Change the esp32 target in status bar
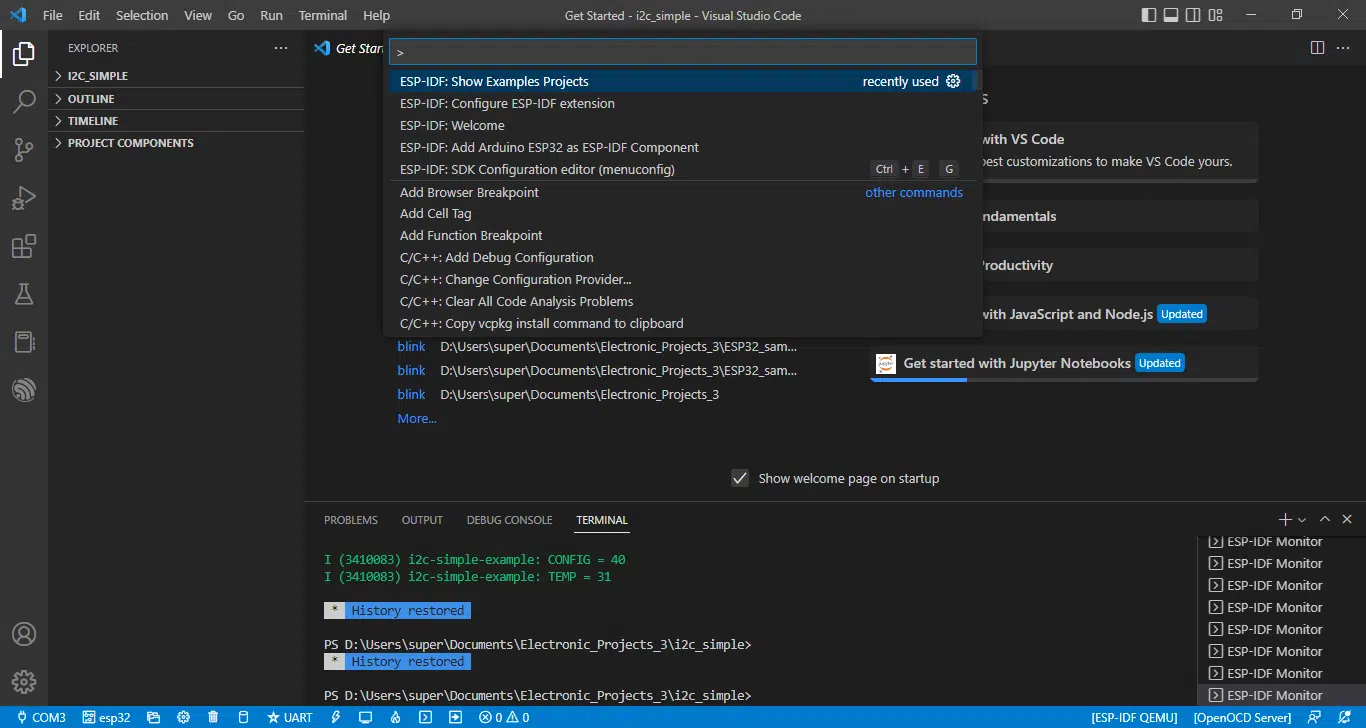Screen dimensions: 1366x728 (106, 717)
